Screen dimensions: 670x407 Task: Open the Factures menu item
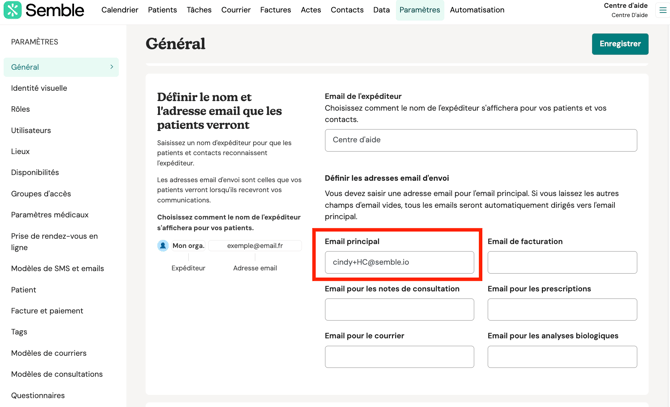[x=275, y=10]
